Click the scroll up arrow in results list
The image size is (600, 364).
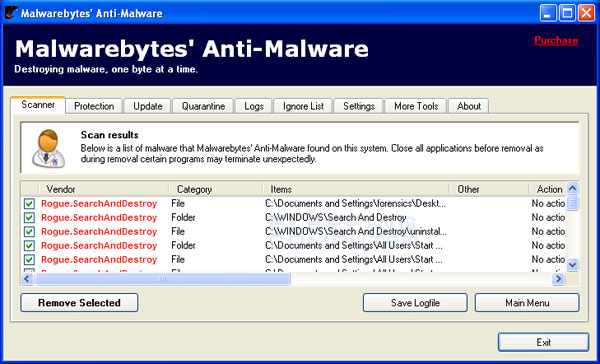[572, 188]
